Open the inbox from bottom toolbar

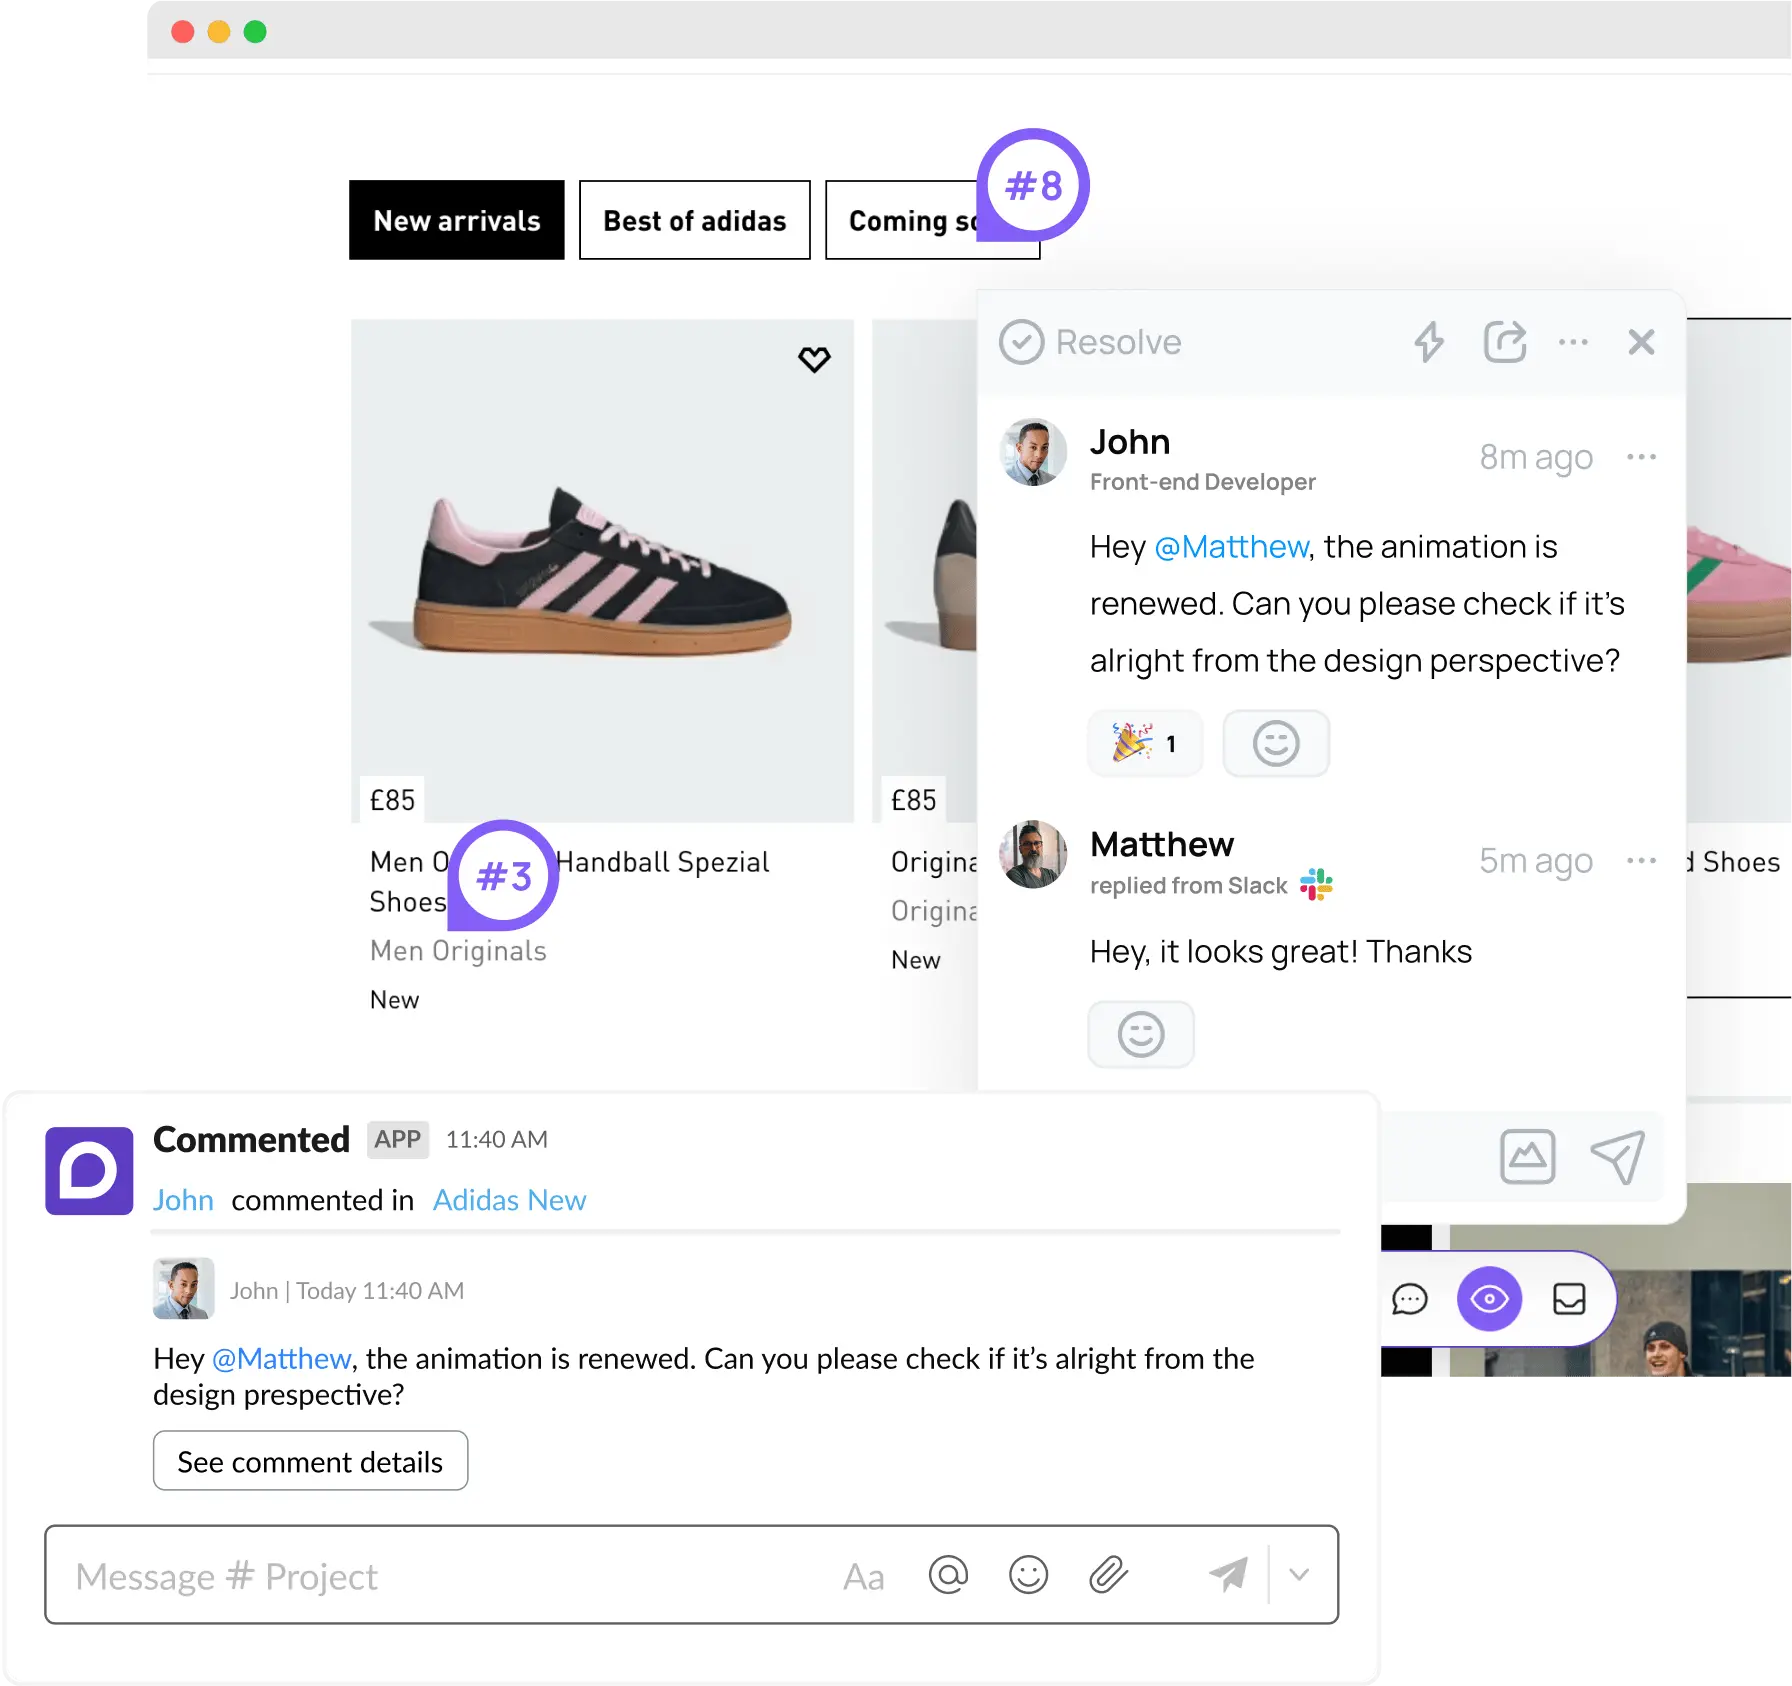tap(1569, 1299)
